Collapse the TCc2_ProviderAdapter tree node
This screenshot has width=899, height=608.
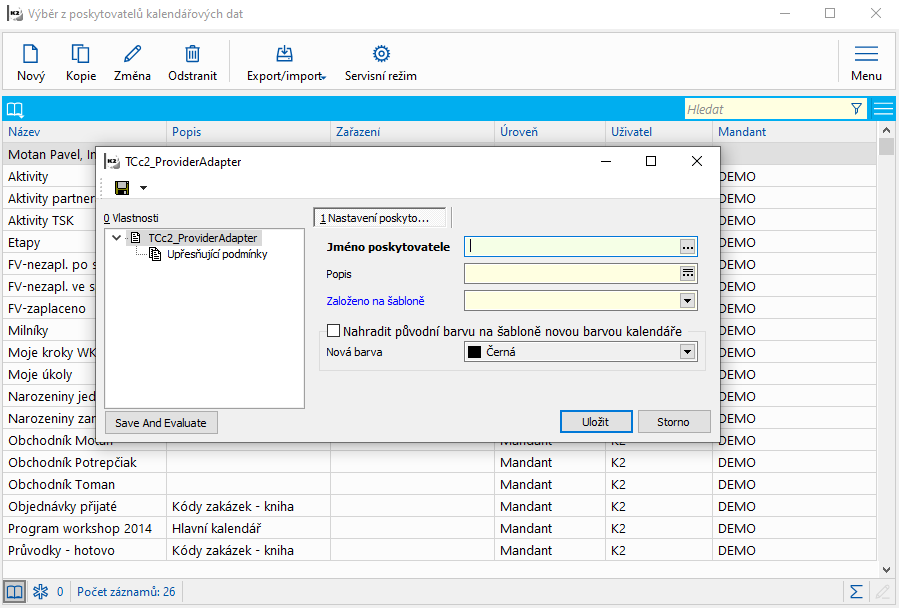click(118, 238)
